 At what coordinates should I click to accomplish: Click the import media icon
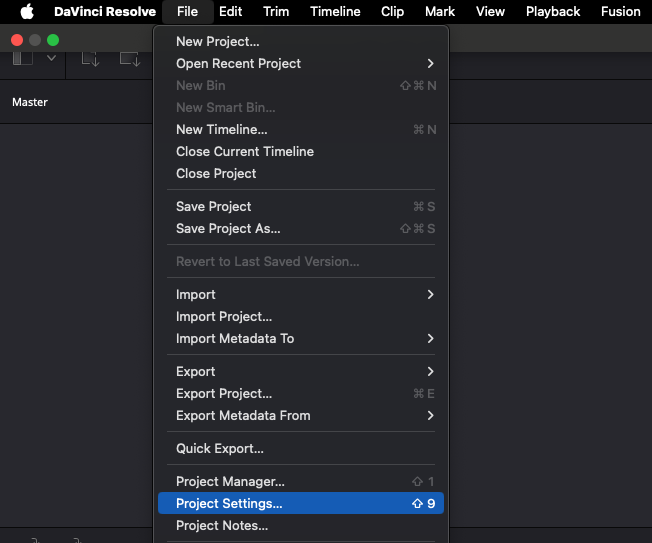[91, 59]
